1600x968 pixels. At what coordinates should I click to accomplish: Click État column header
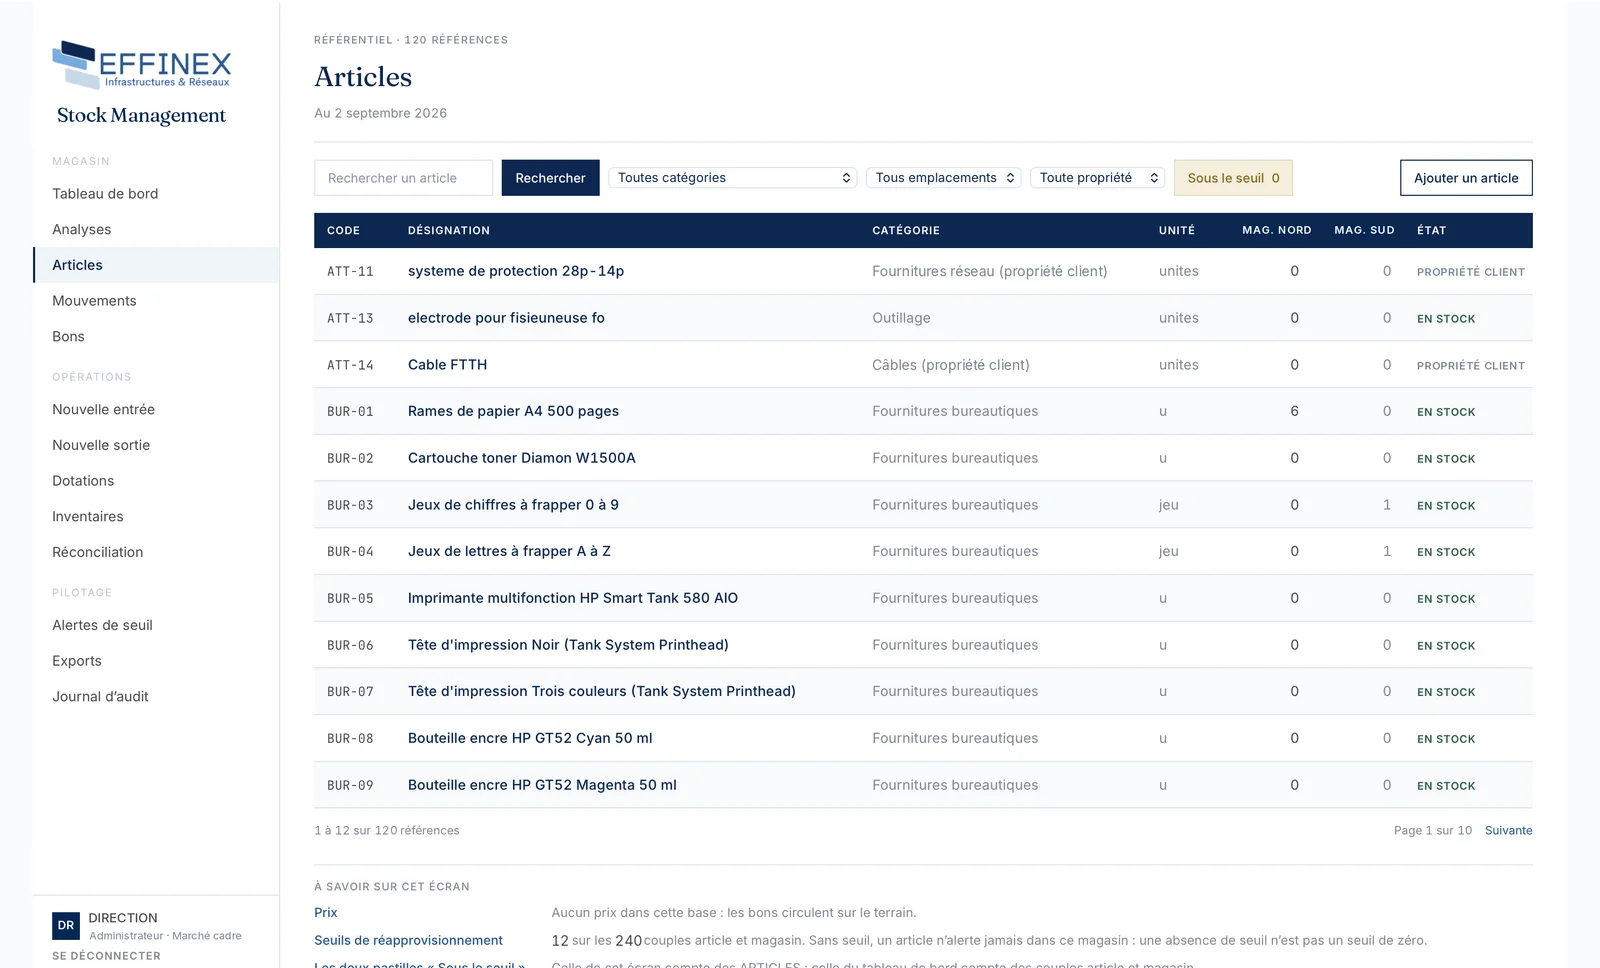pos(1432,231)
